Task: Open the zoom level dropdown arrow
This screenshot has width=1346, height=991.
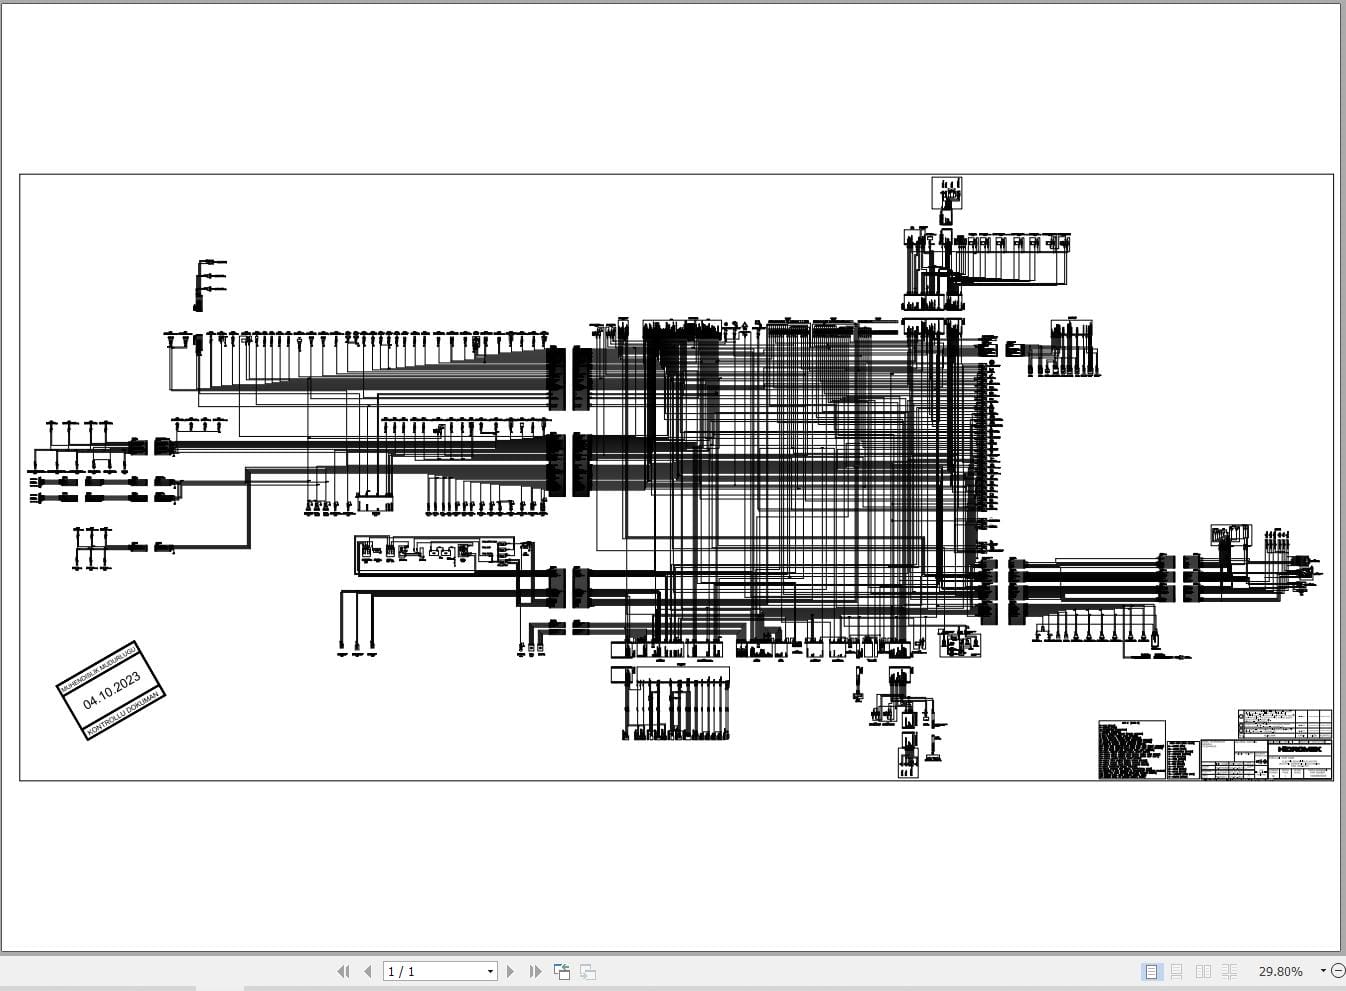Action: [1323, 971]
